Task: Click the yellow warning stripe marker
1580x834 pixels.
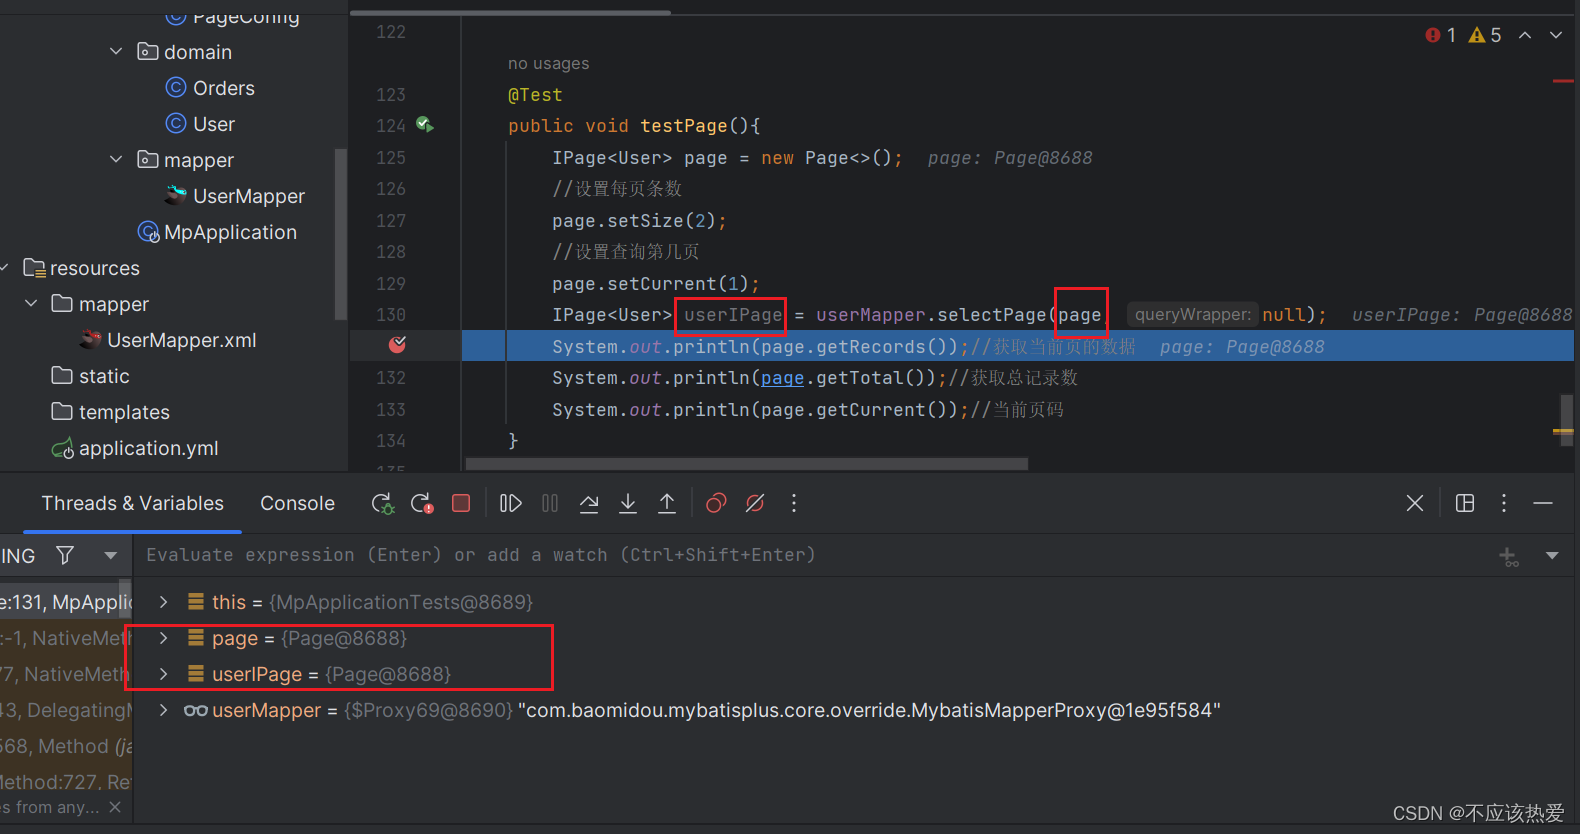Action: (1563, 431)
